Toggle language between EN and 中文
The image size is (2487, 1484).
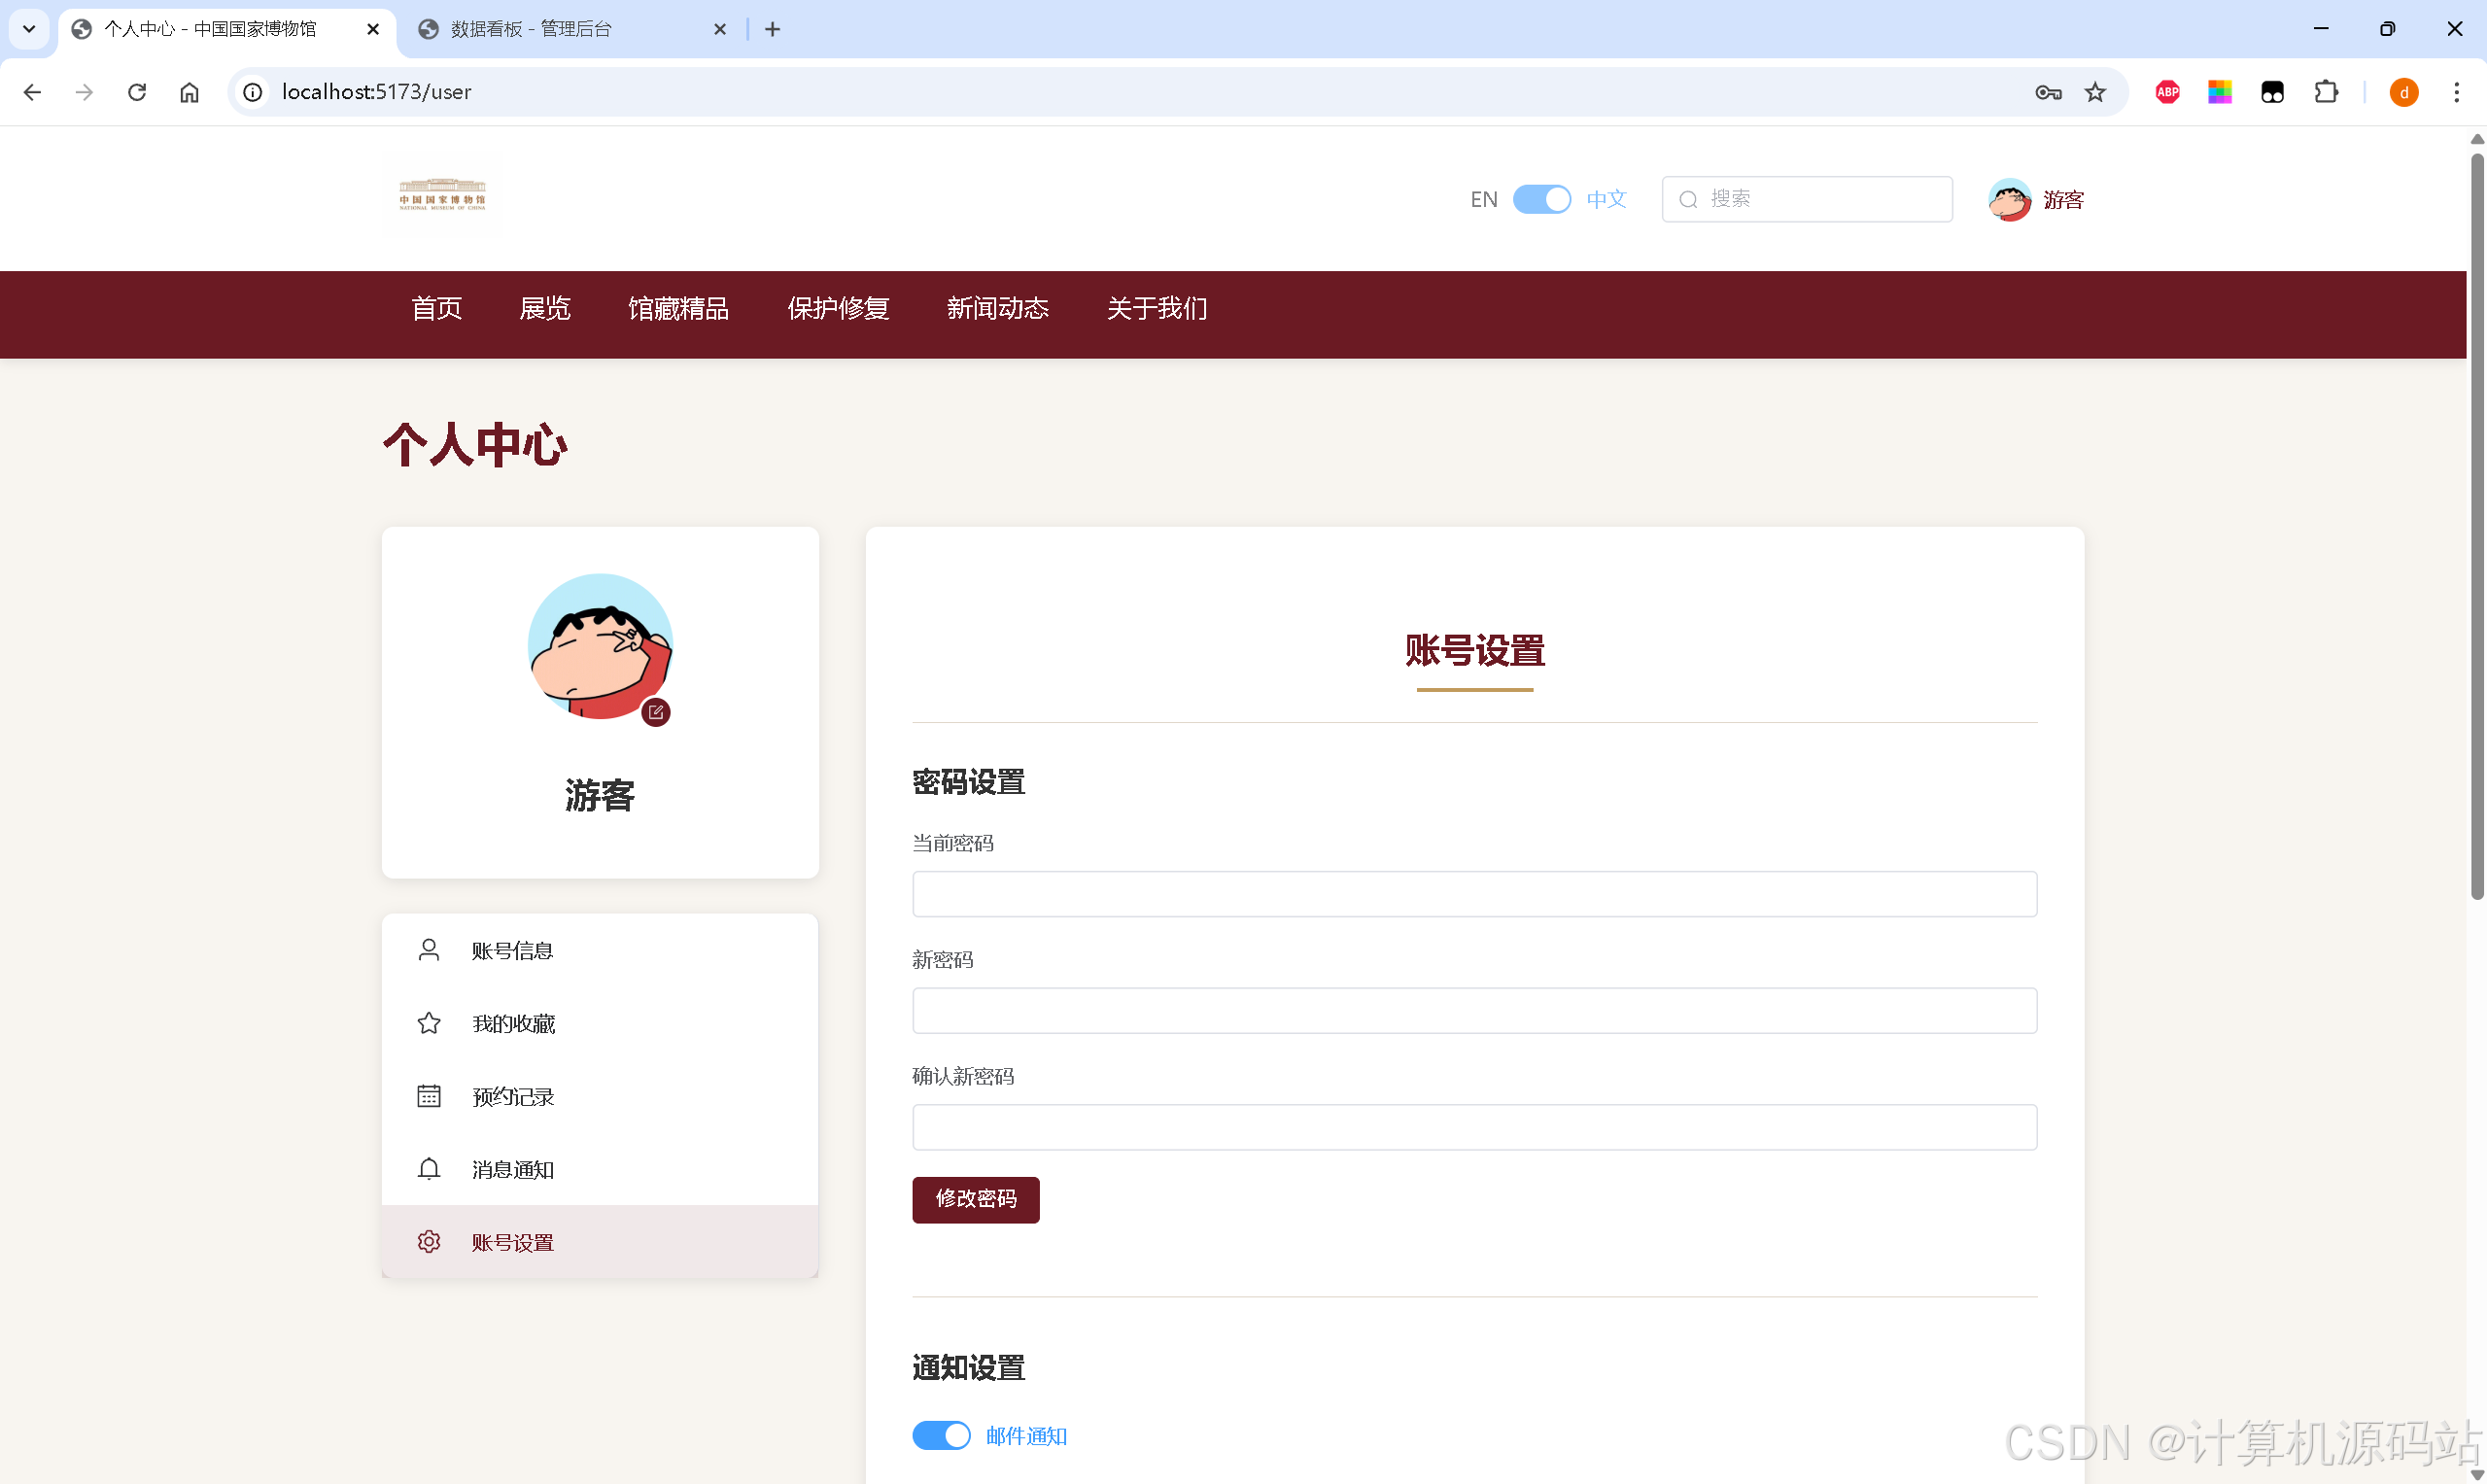[x=1542, y=199]
